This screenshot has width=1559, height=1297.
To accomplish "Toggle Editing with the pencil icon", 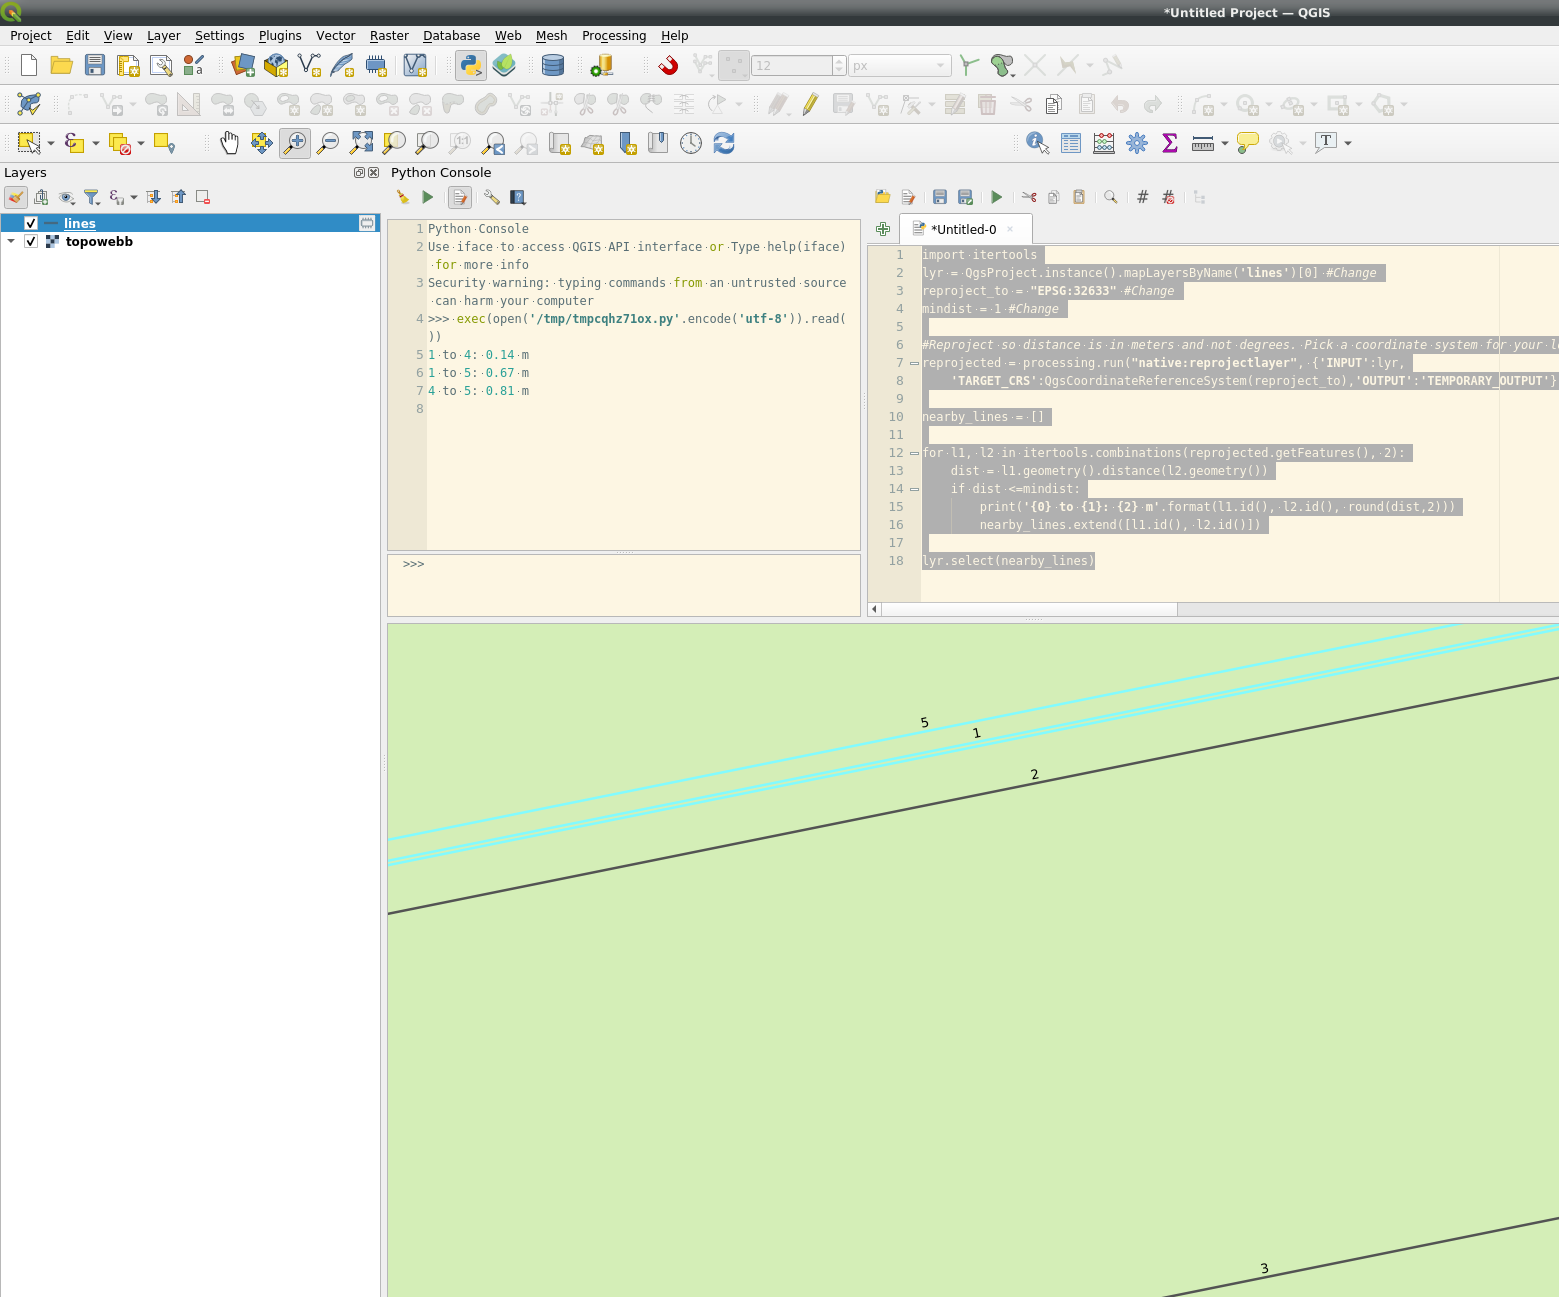I will point(810,104).
